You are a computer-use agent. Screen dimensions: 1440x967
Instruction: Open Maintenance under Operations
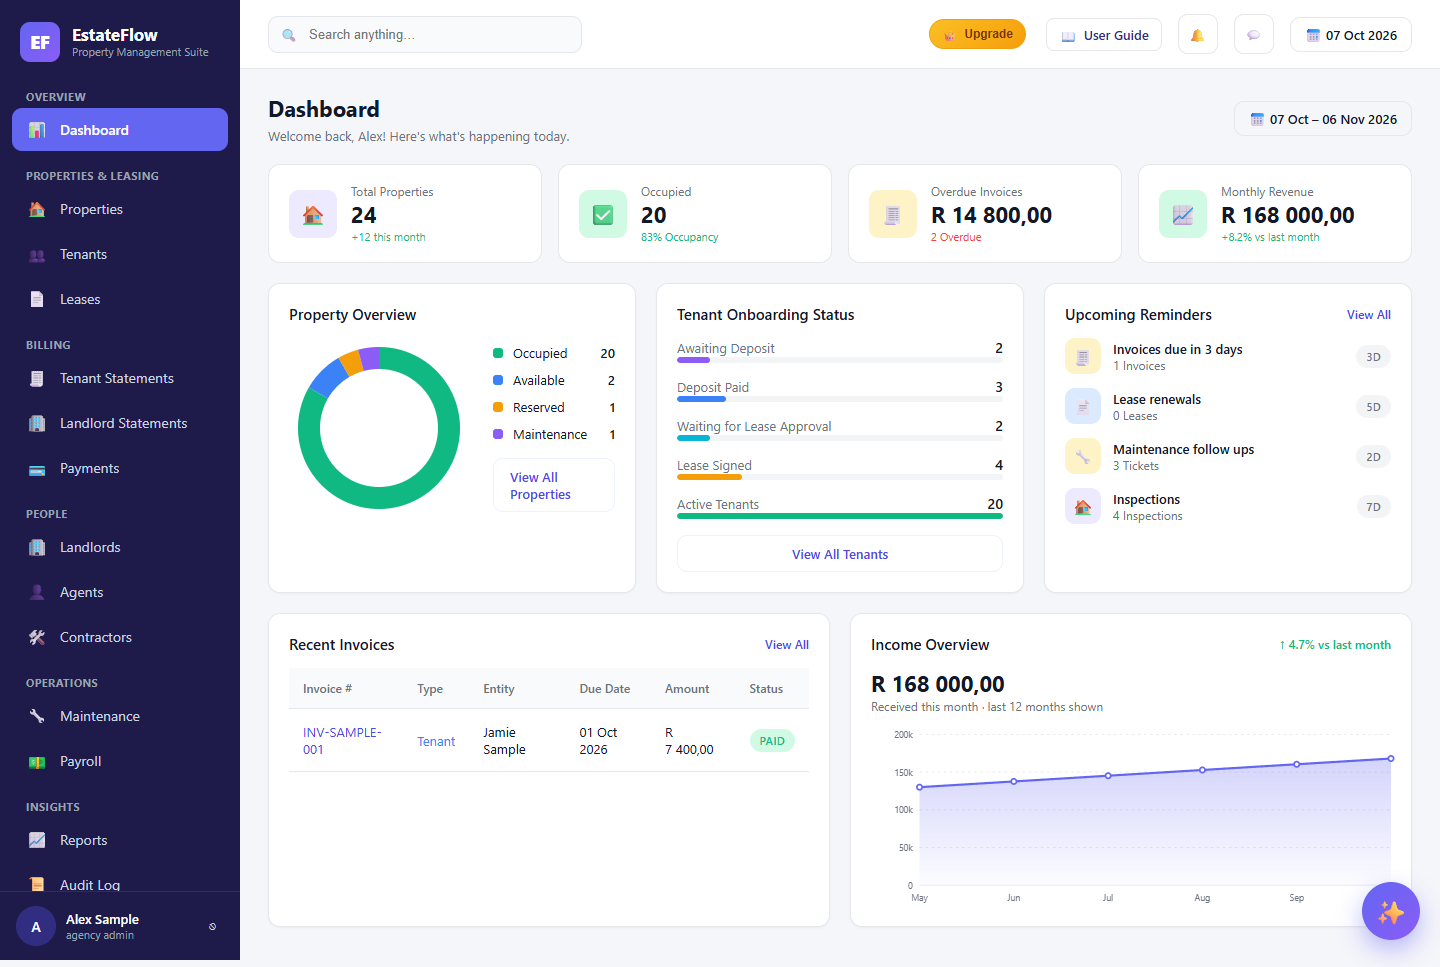point(120,716)
